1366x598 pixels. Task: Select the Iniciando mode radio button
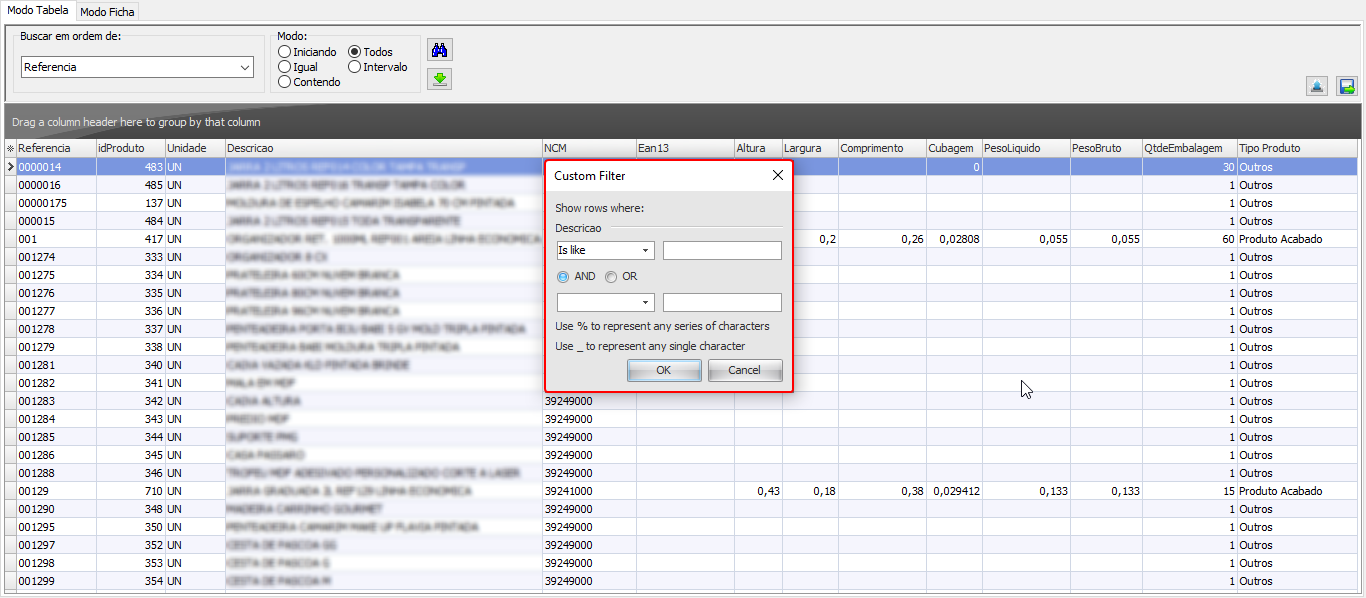(285, 52)
